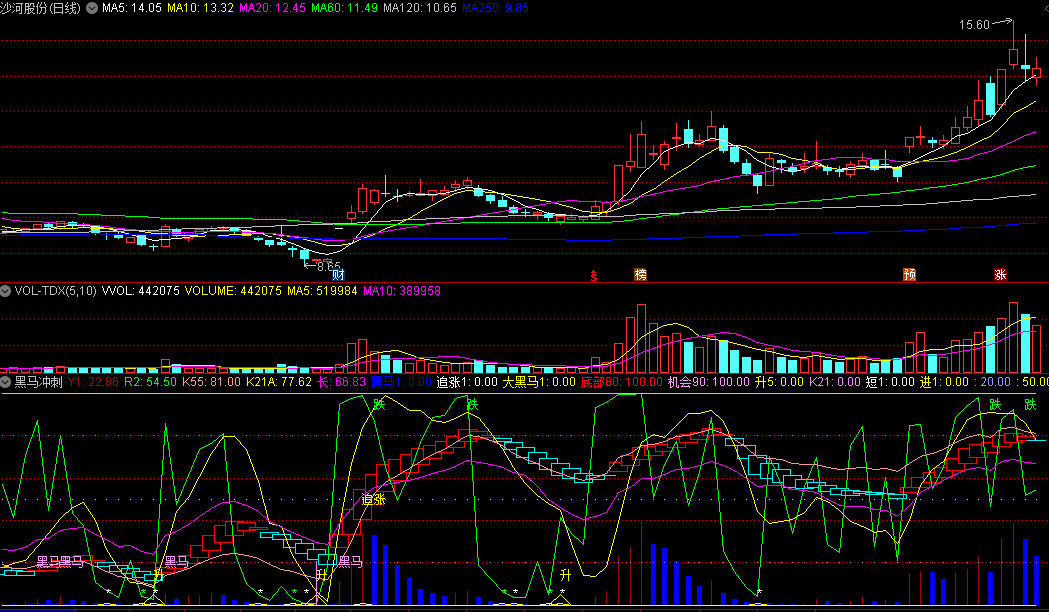Click the 进1: 0.00 value
The width and height of the screenshot is (1049, 612).
click(944, 382)
